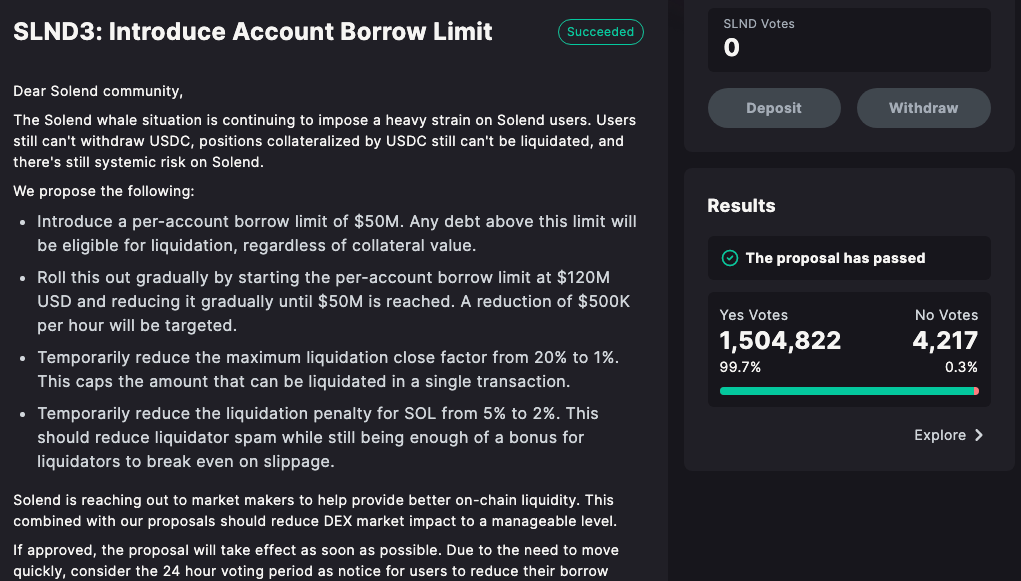Select the SLND Votes balance value

tap(732, 48)
